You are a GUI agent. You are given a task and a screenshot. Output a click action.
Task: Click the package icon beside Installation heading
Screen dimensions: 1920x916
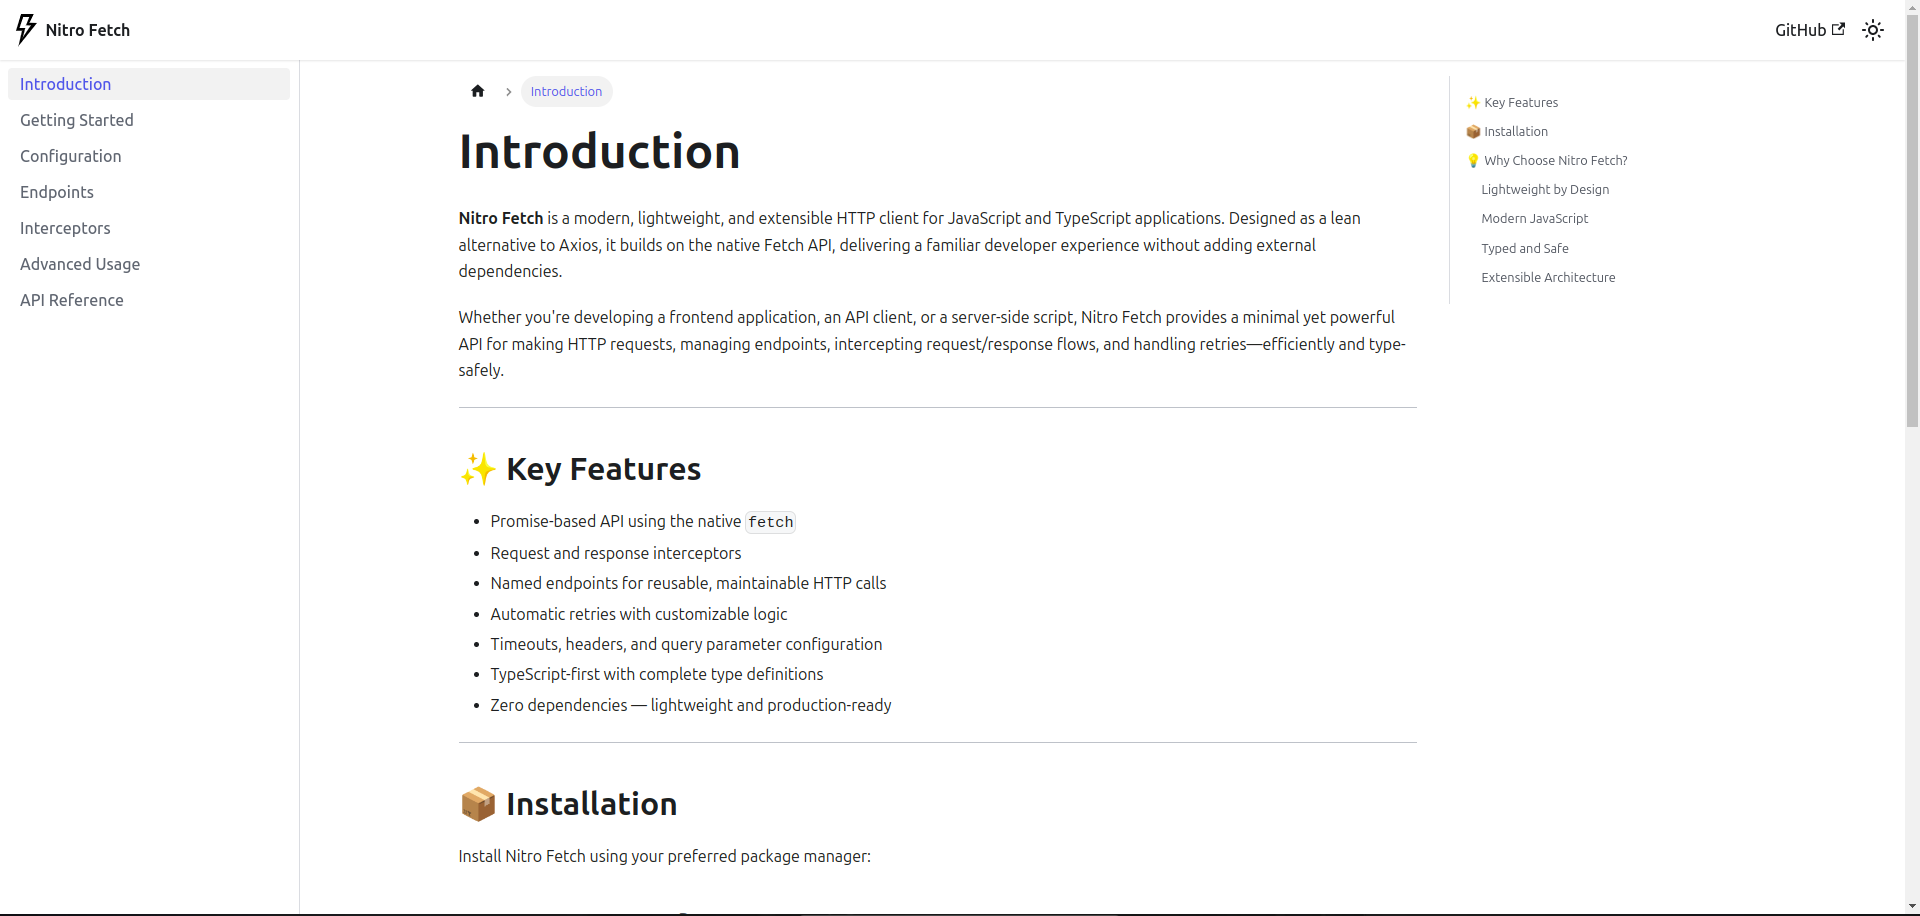point(478,803)
